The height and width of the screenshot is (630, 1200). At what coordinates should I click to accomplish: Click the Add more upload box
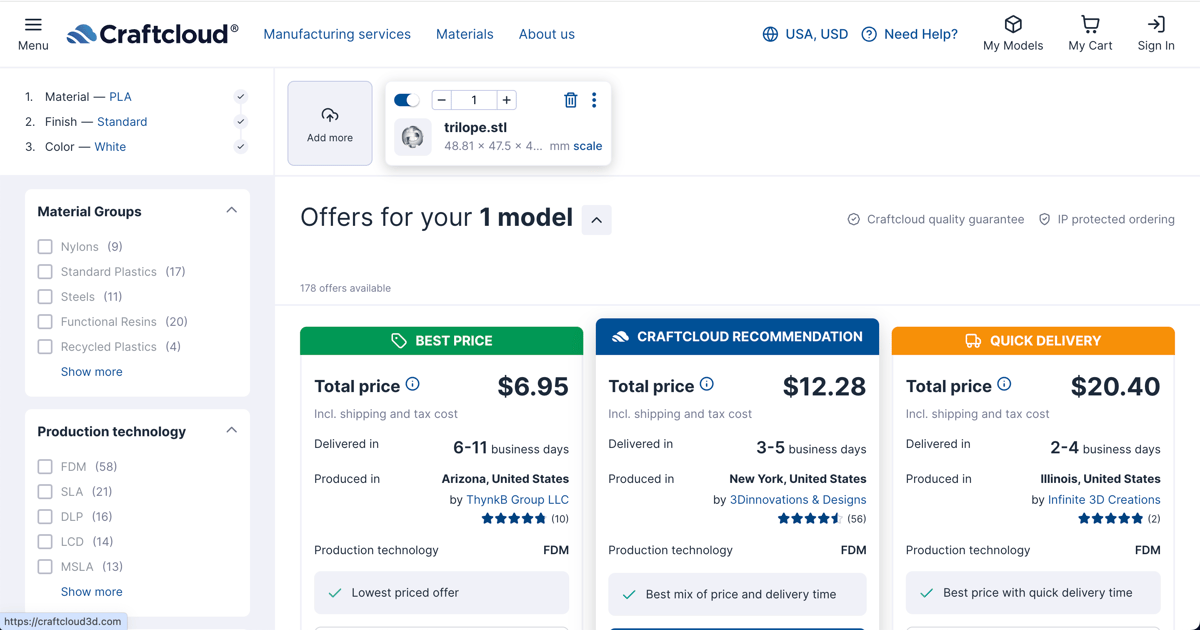(330, 123)
